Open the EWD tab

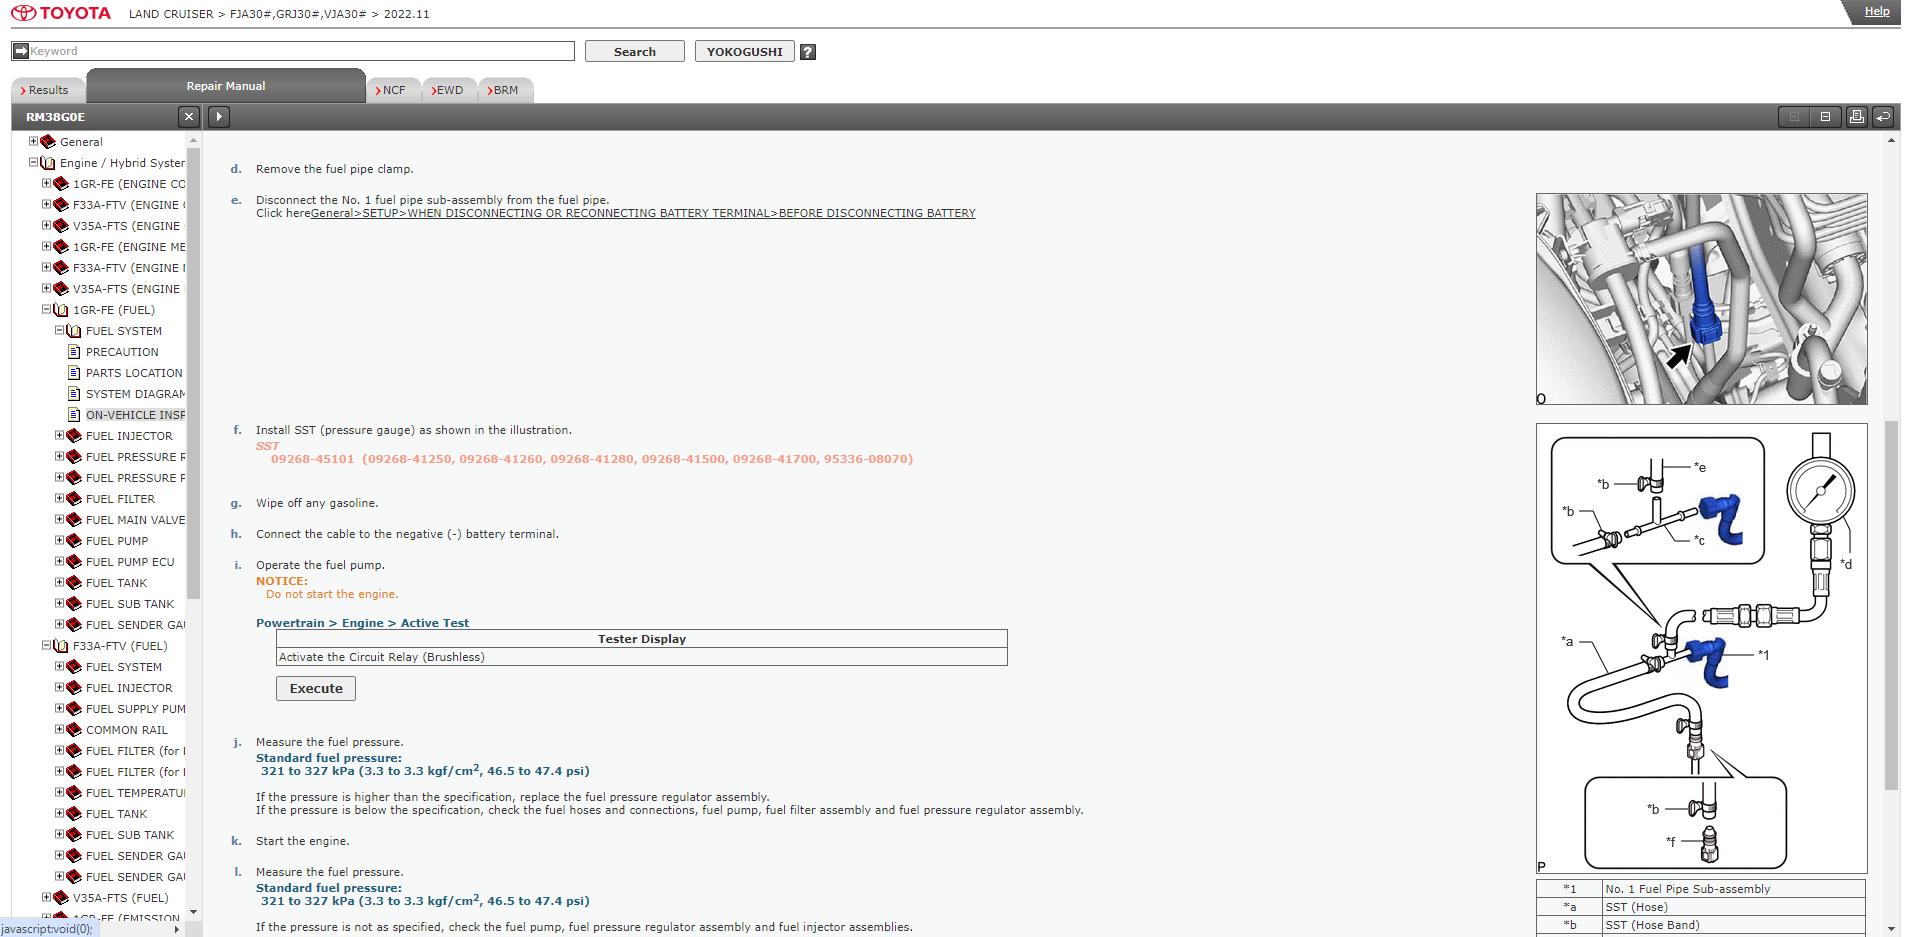(449, 90)
